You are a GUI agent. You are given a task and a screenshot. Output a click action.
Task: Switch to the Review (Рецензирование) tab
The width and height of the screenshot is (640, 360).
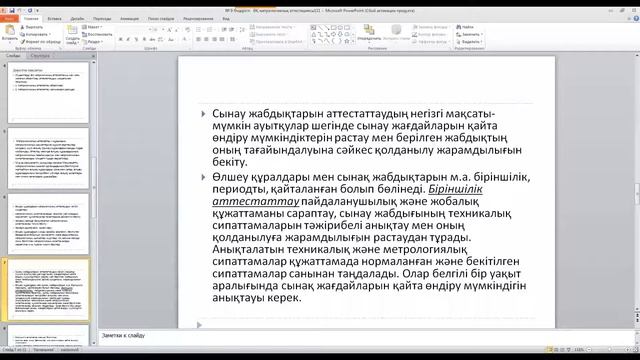198,19
